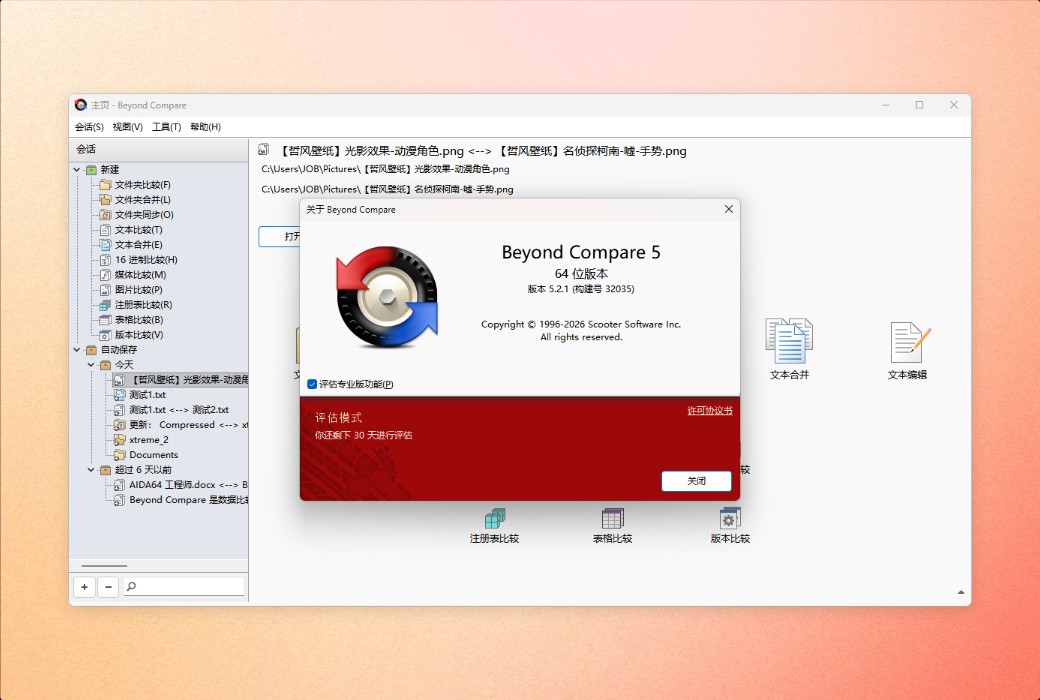Click the first picture path 光影效果-动漫角色.png
The height and width of the screenshot is (700, 1040).
(x=385, y=169)
